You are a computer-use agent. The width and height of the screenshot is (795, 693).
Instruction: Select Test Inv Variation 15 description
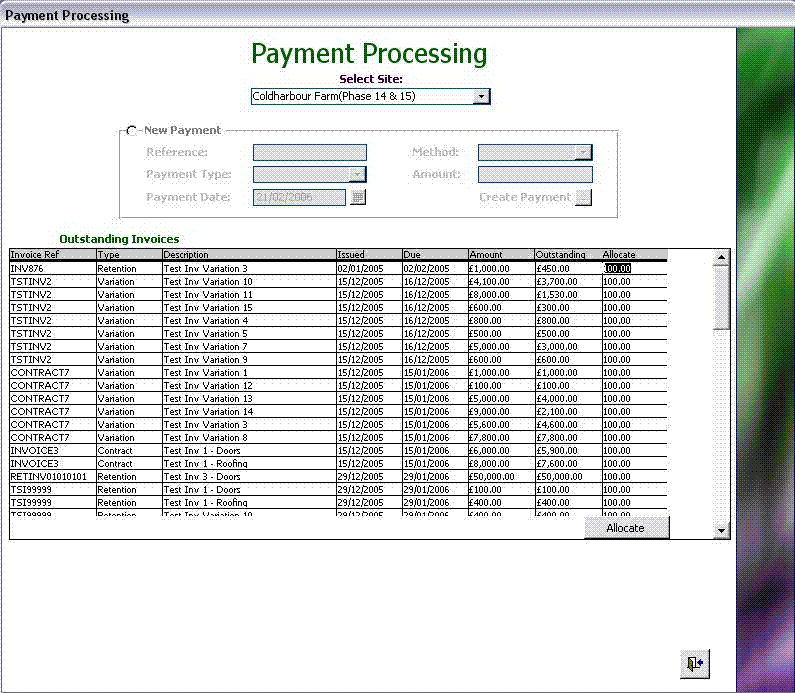tap(208, 308)
